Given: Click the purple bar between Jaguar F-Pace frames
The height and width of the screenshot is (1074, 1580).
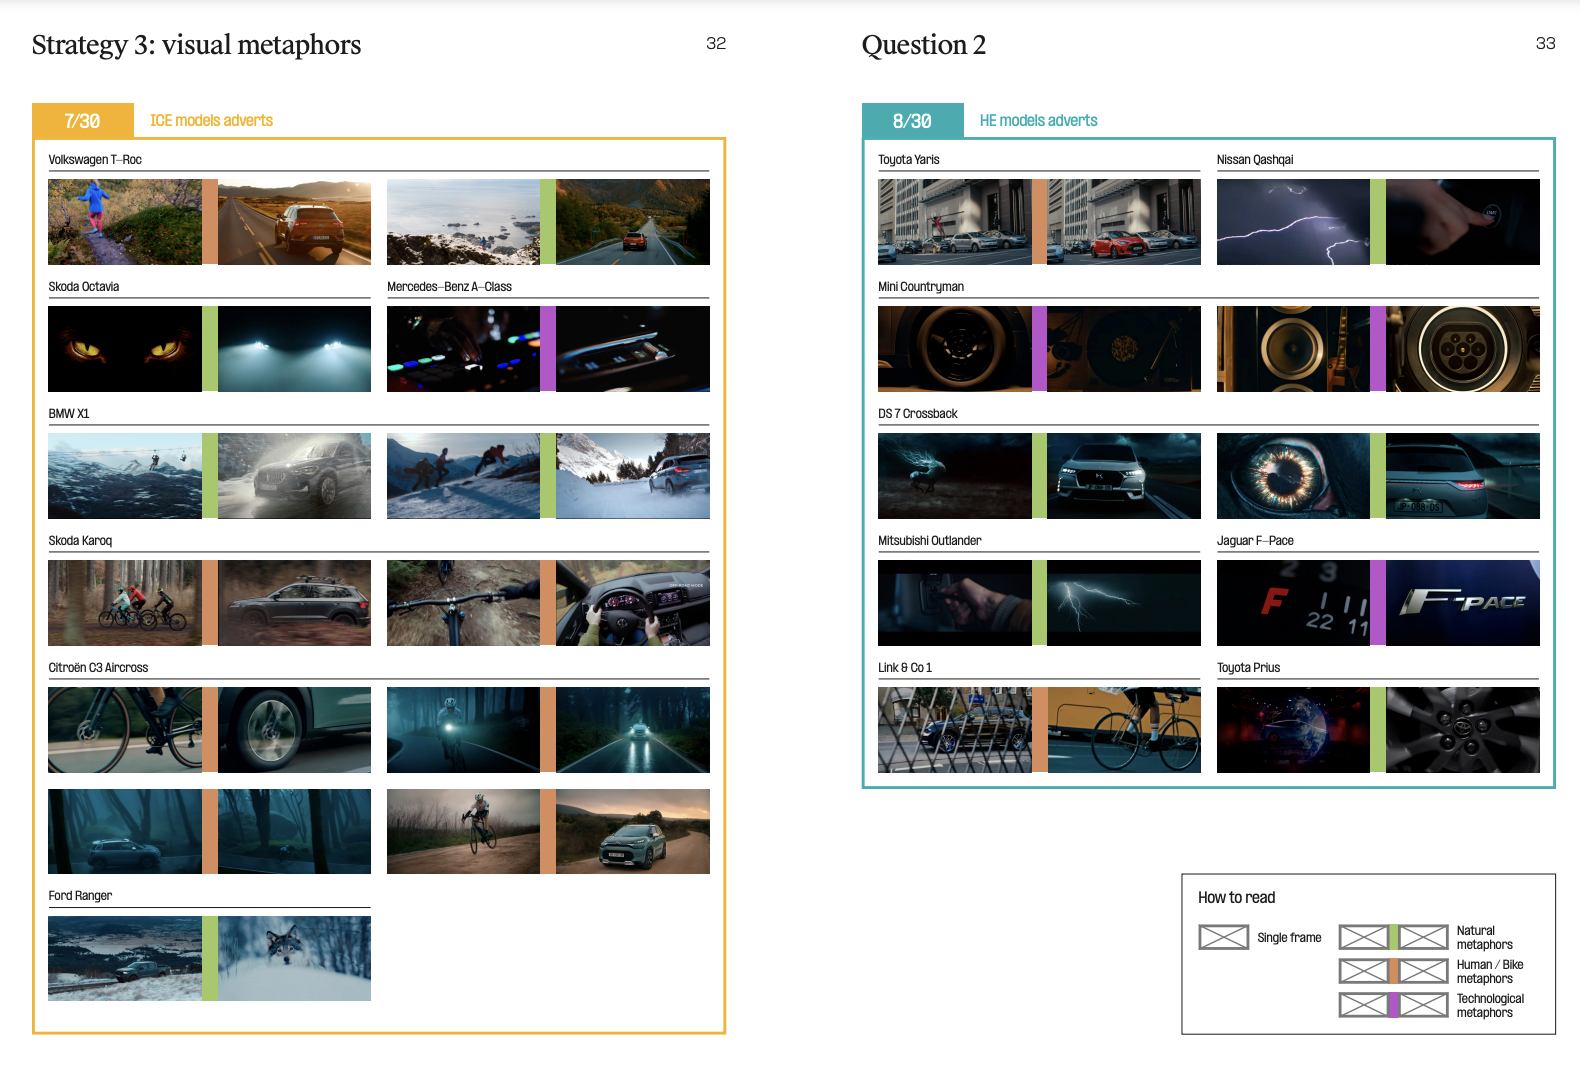Looking at the screenshot, I should click(x=1378, y=603).
